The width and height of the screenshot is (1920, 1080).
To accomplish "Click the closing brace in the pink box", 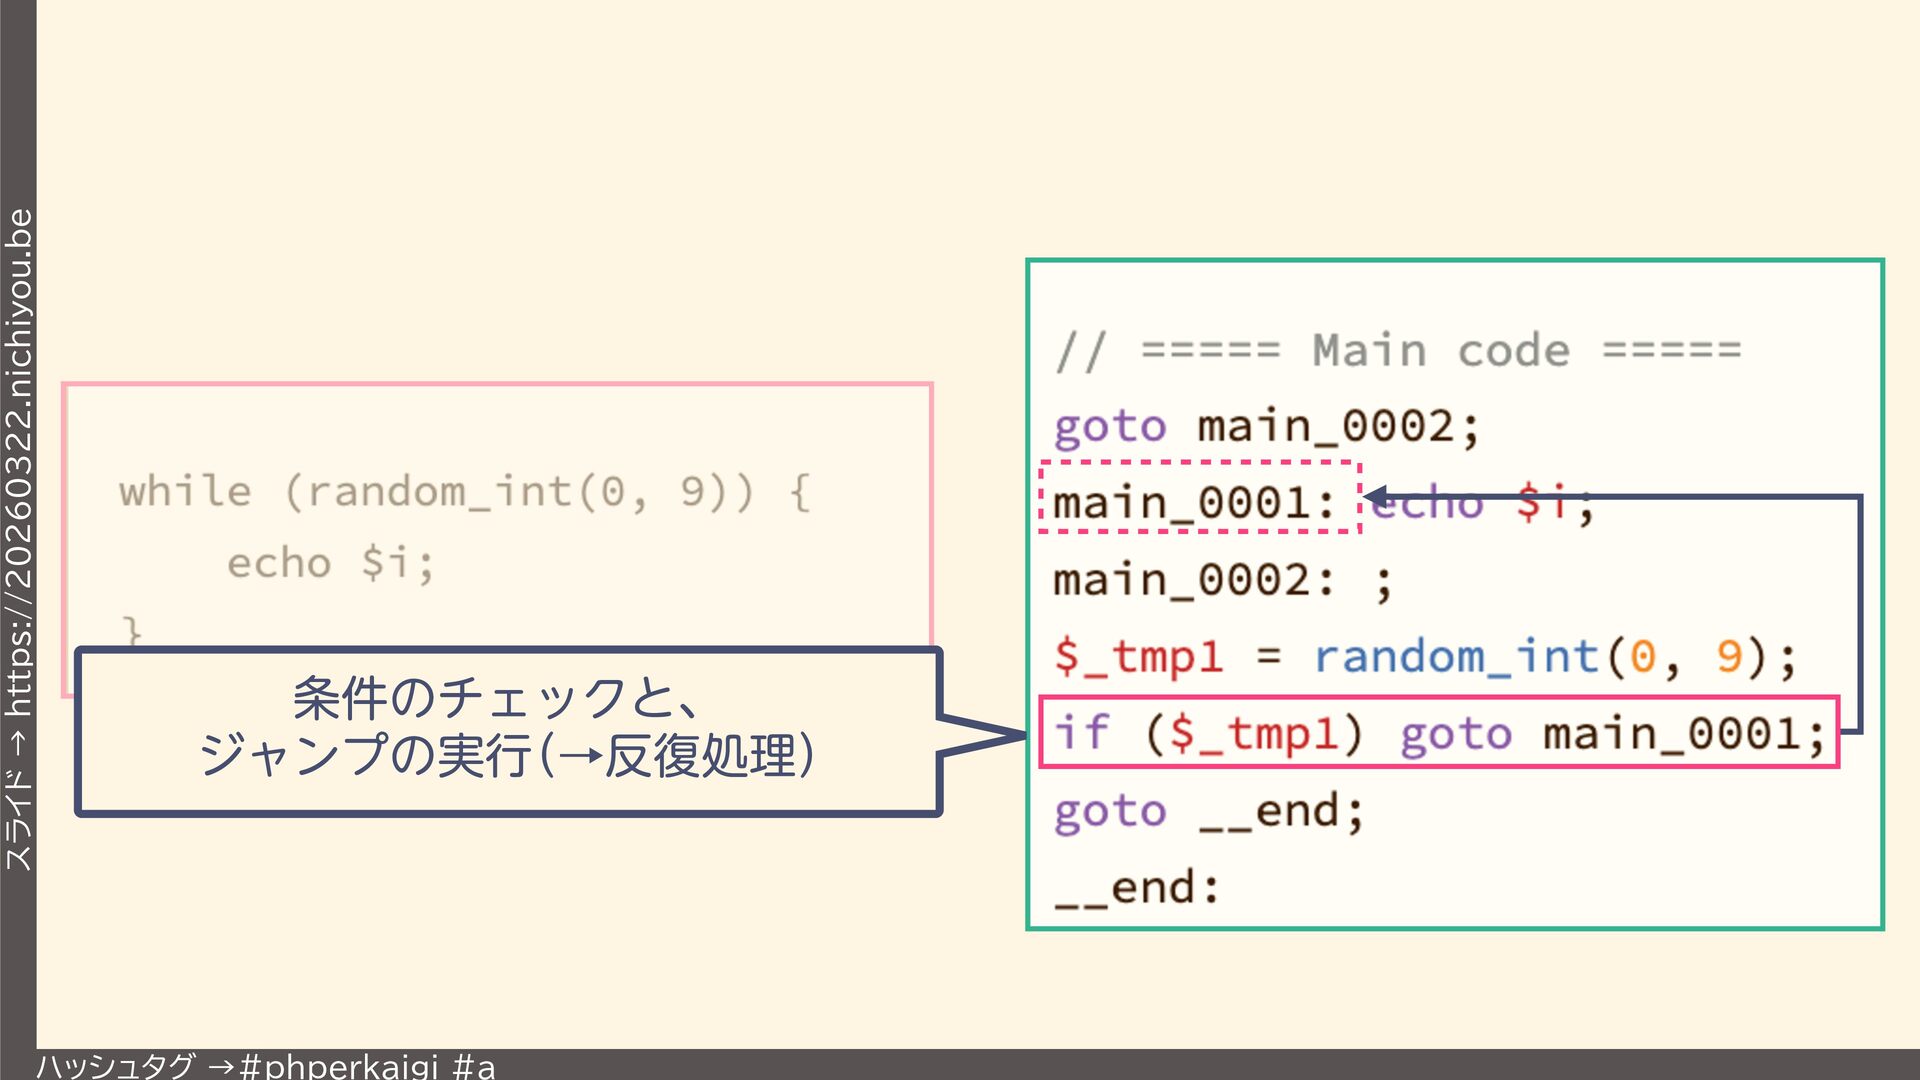I will click(131, 631).
